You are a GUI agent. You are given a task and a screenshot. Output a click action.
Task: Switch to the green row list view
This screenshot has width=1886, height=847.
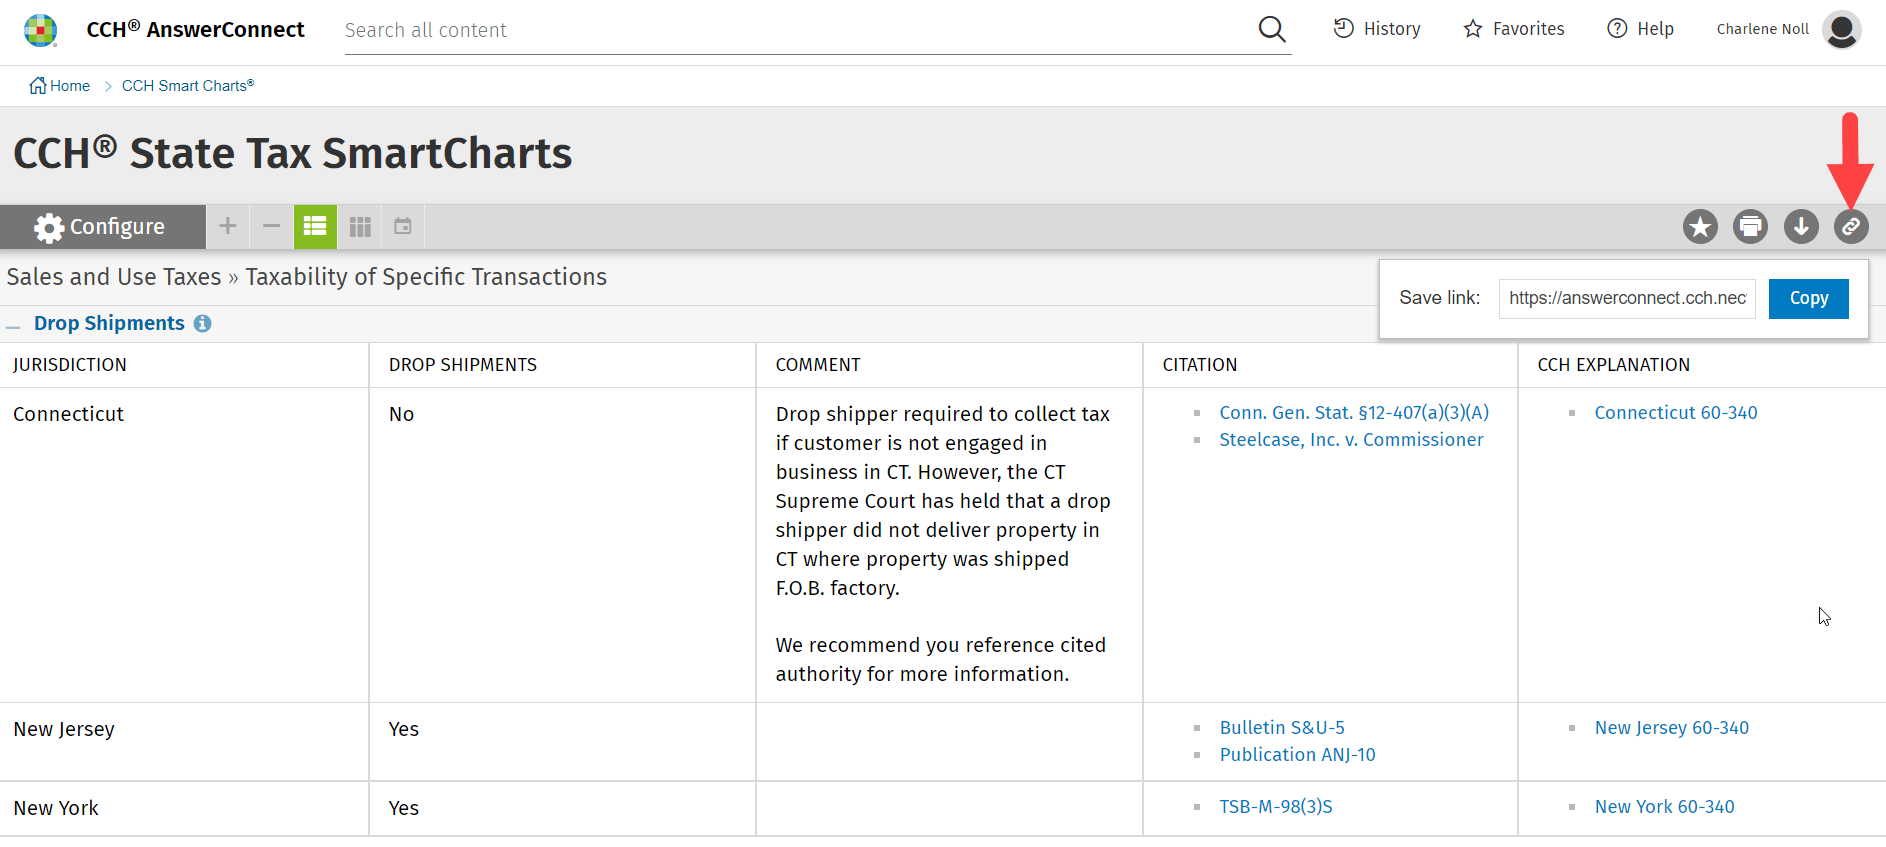pos(315,226)
